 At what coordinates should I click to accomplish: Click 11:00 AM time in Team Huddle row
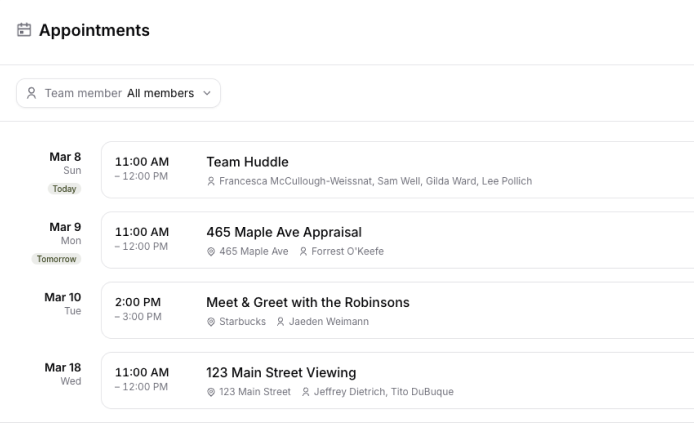coord(142,162)
